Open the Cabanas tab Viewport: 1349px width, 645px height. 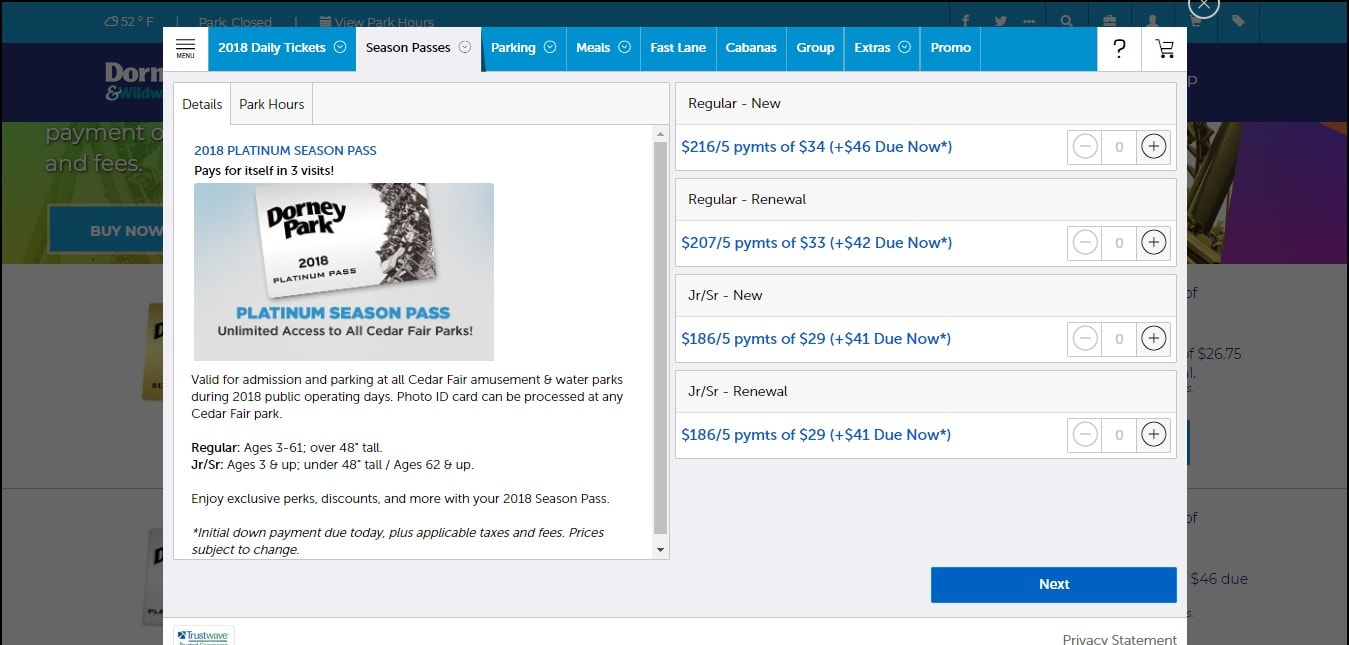751,48
